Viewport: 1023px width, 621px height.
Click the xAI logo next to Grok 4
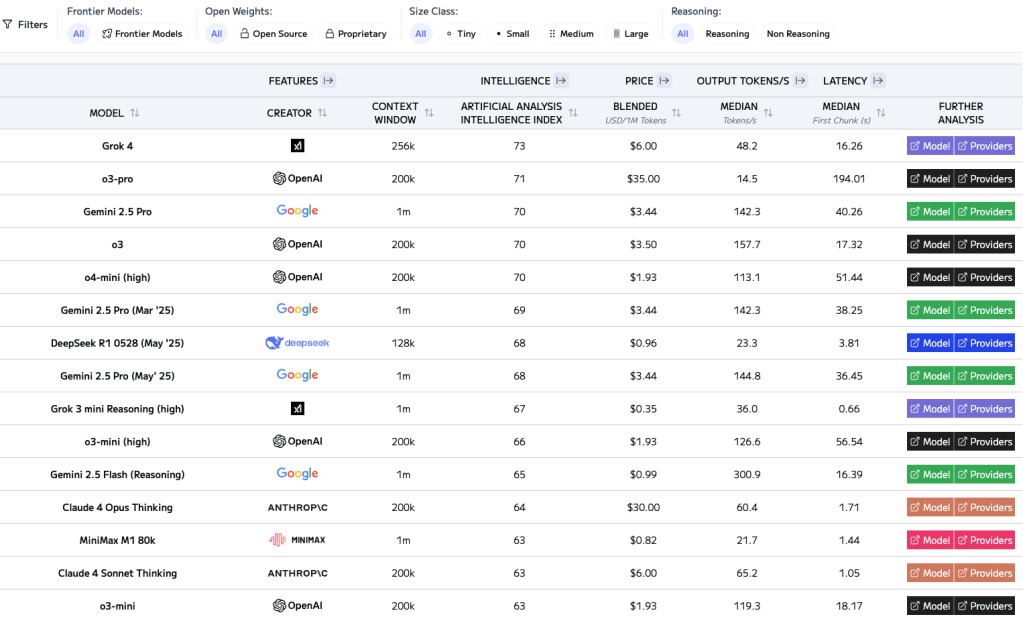[296, 145]
